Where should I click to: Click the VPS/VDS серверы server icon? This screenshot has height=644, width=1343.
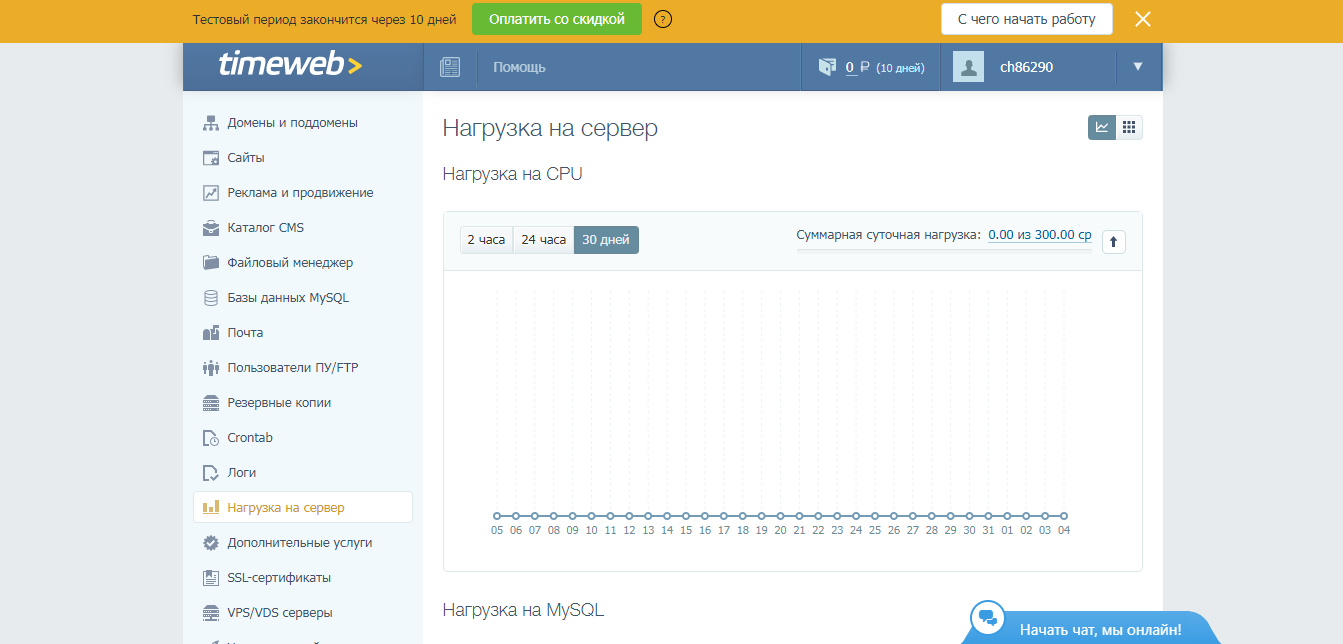tap(210, 613)
